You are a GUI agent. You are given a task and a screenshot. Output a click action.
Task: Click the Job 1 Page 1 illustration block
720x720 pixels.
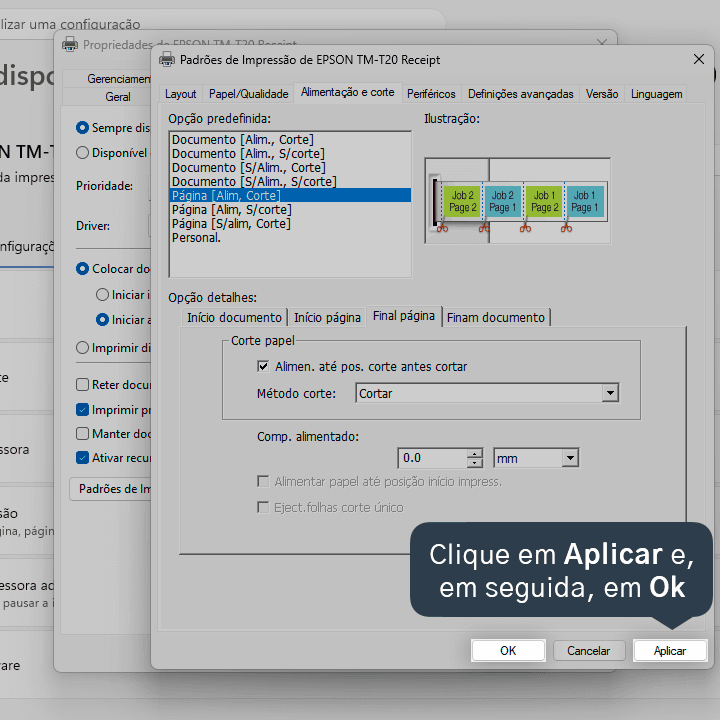(x=585, y=202)
